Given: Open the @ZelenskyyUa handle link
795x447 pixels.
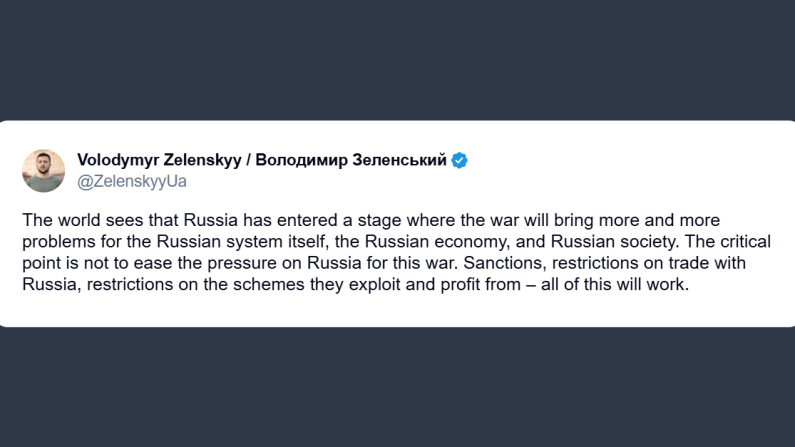Looking at the screenshot, I should coord(131,181).
